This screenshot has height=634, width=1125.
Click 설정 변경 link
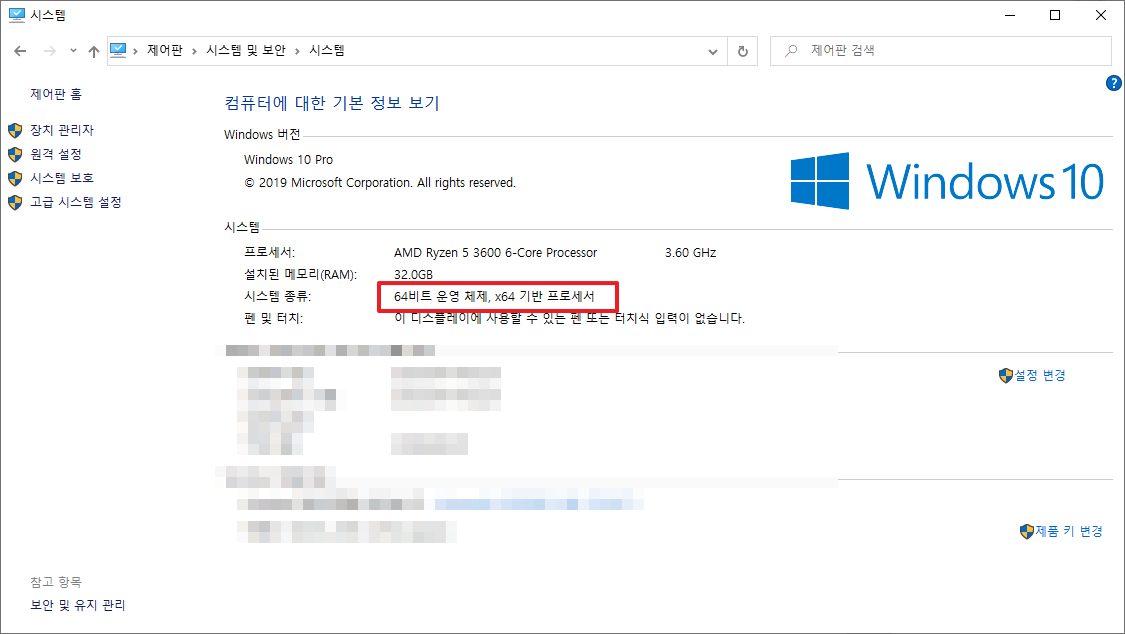pyautogui.click(x=1040, y=375)
